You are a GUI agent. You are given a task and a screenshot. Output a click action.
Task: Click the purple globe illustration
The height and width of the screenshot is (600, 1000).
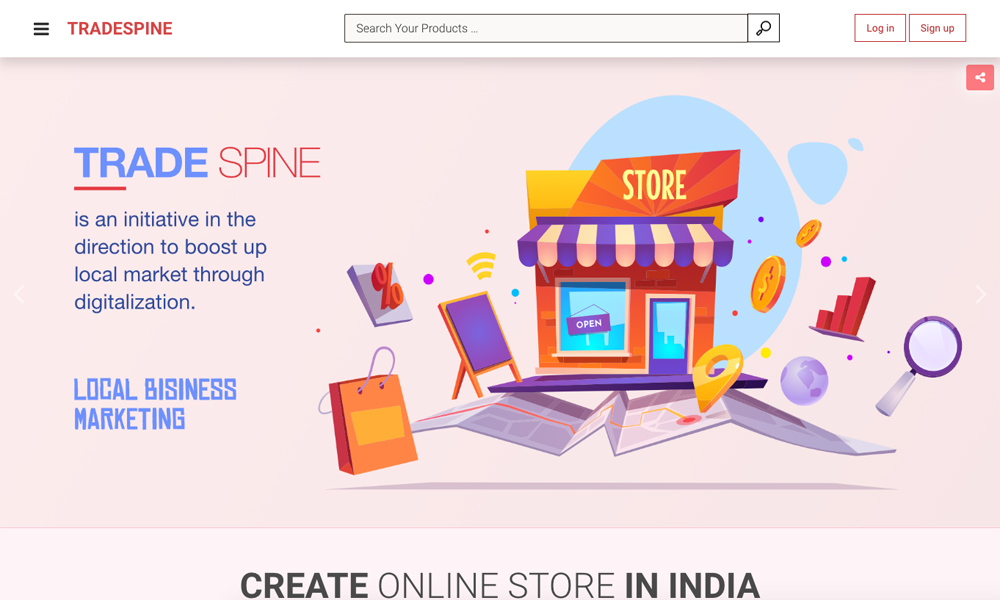point(804,381)
